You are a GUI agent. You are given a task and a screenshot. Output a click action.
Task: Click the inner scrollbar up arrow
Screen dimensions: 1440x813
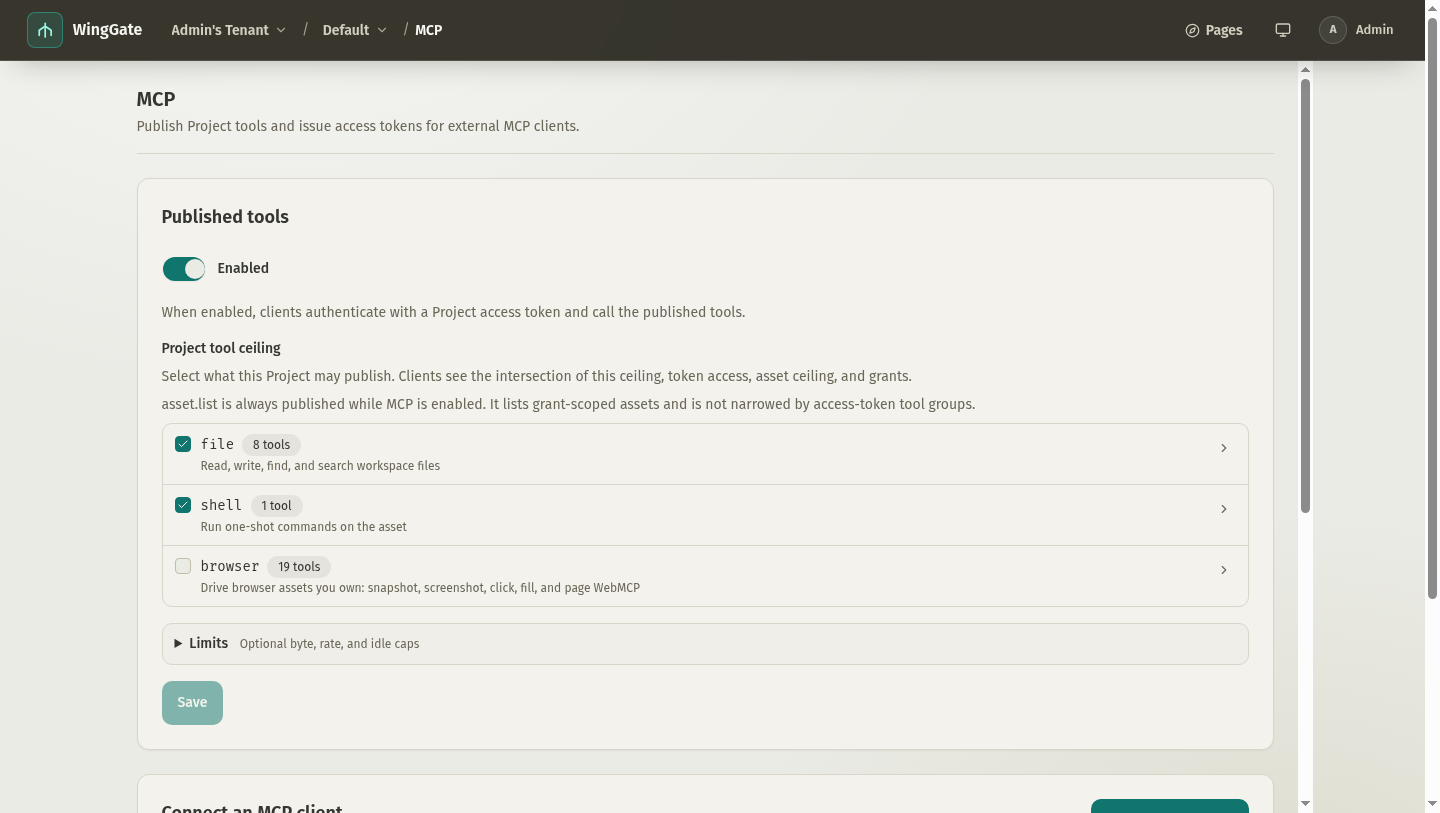pos(1305,69)
